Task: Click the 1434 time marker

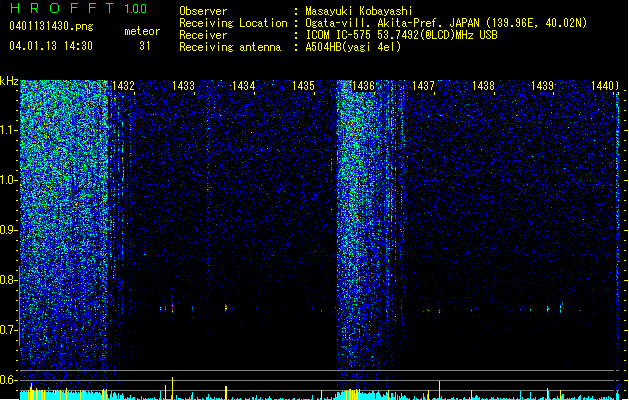Action: tap(243, 86)
